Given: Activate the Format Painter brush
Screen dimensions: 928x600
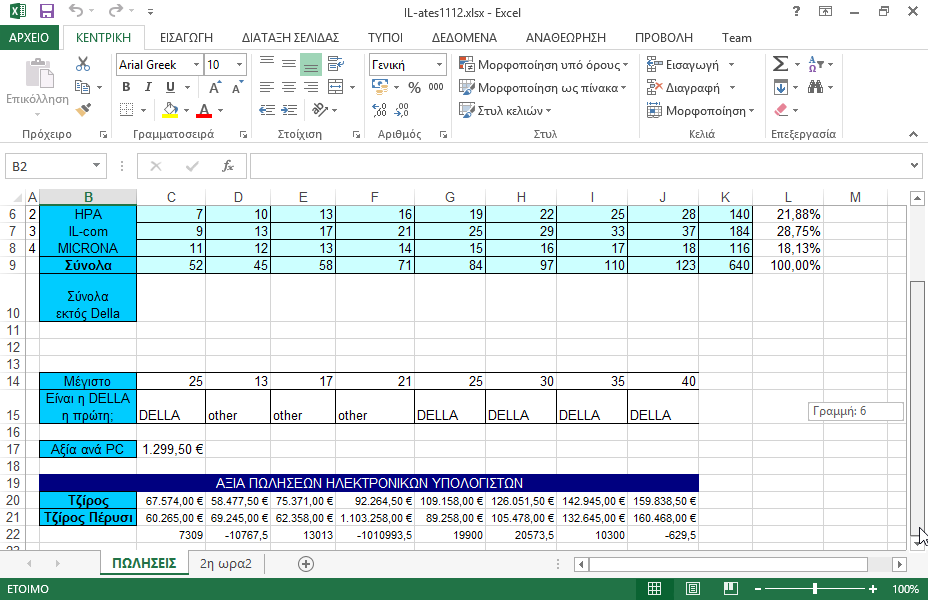Looking at the screenshot, I should [83, 109].
